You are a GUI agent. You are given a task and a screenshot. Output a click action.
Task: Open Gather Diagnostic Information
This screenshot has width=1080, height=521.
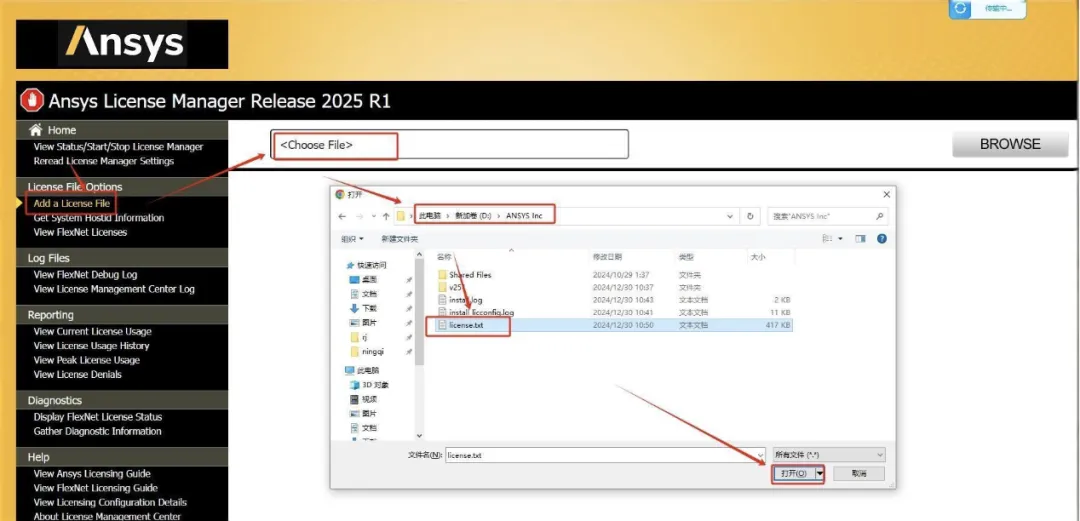pos(98,431)
